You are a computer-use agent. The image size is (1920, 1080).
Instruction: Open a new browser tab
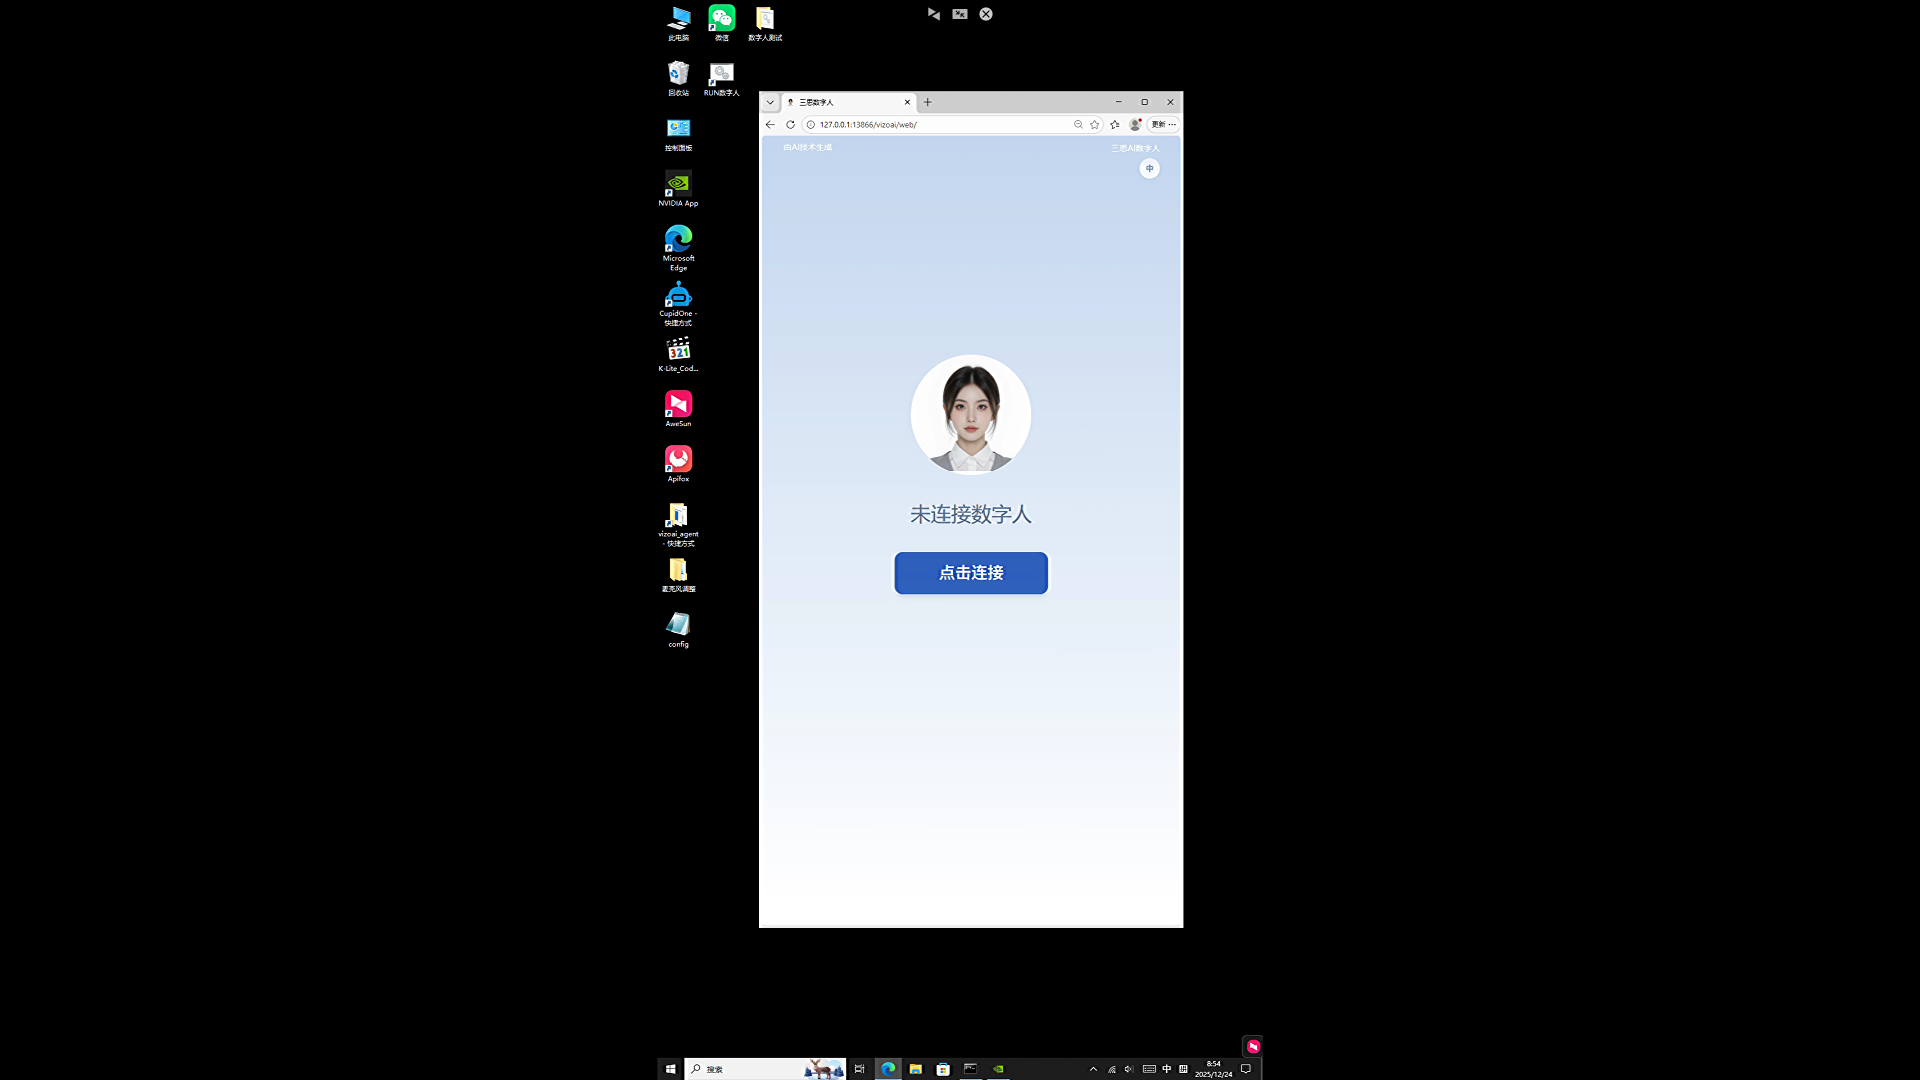[x=927, y=102]
